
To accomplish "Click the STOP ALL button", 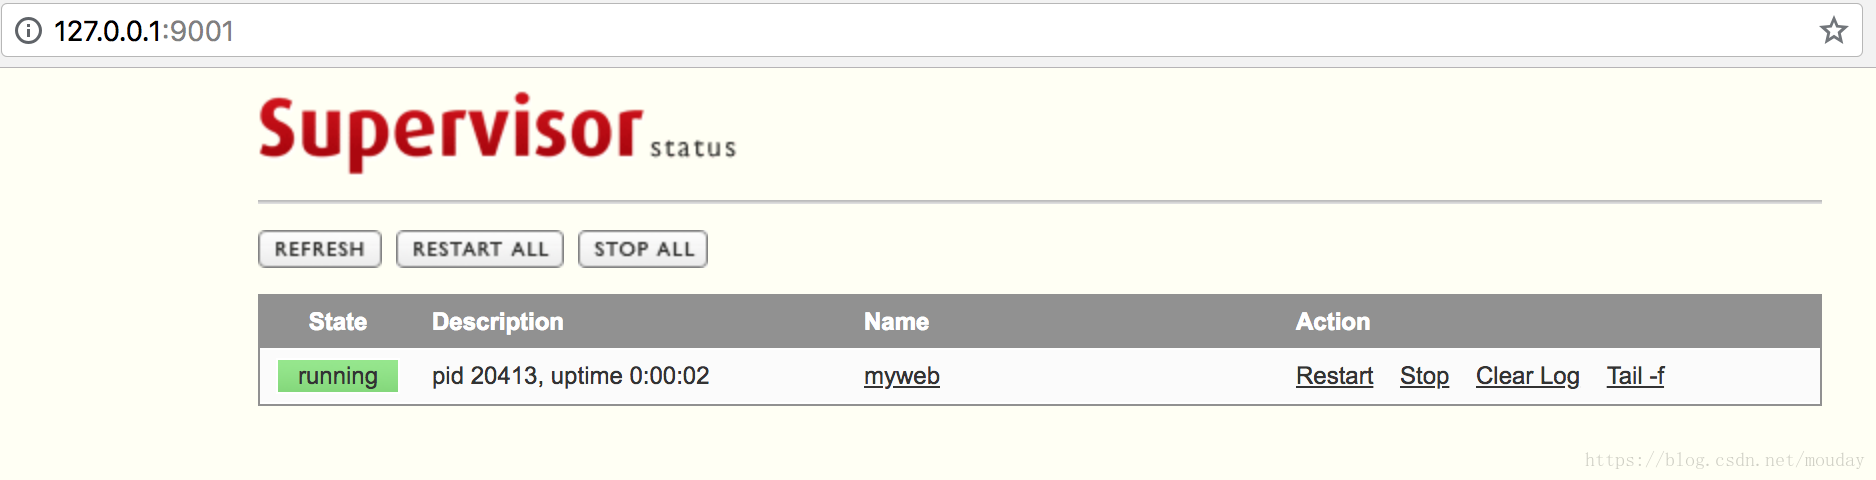I will pyautogui.click(x=643, y=249).
